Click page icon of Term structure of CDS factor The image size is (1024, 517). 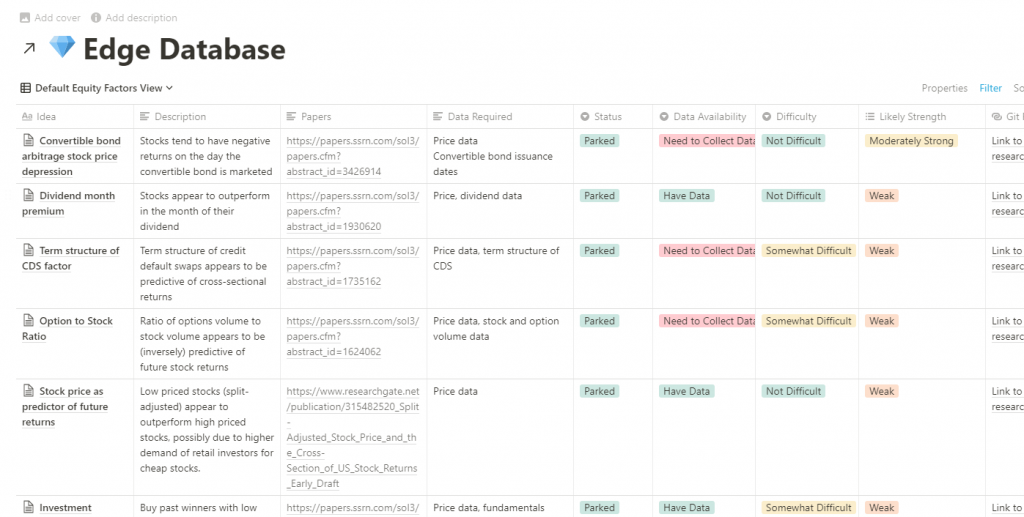[28, 251]
